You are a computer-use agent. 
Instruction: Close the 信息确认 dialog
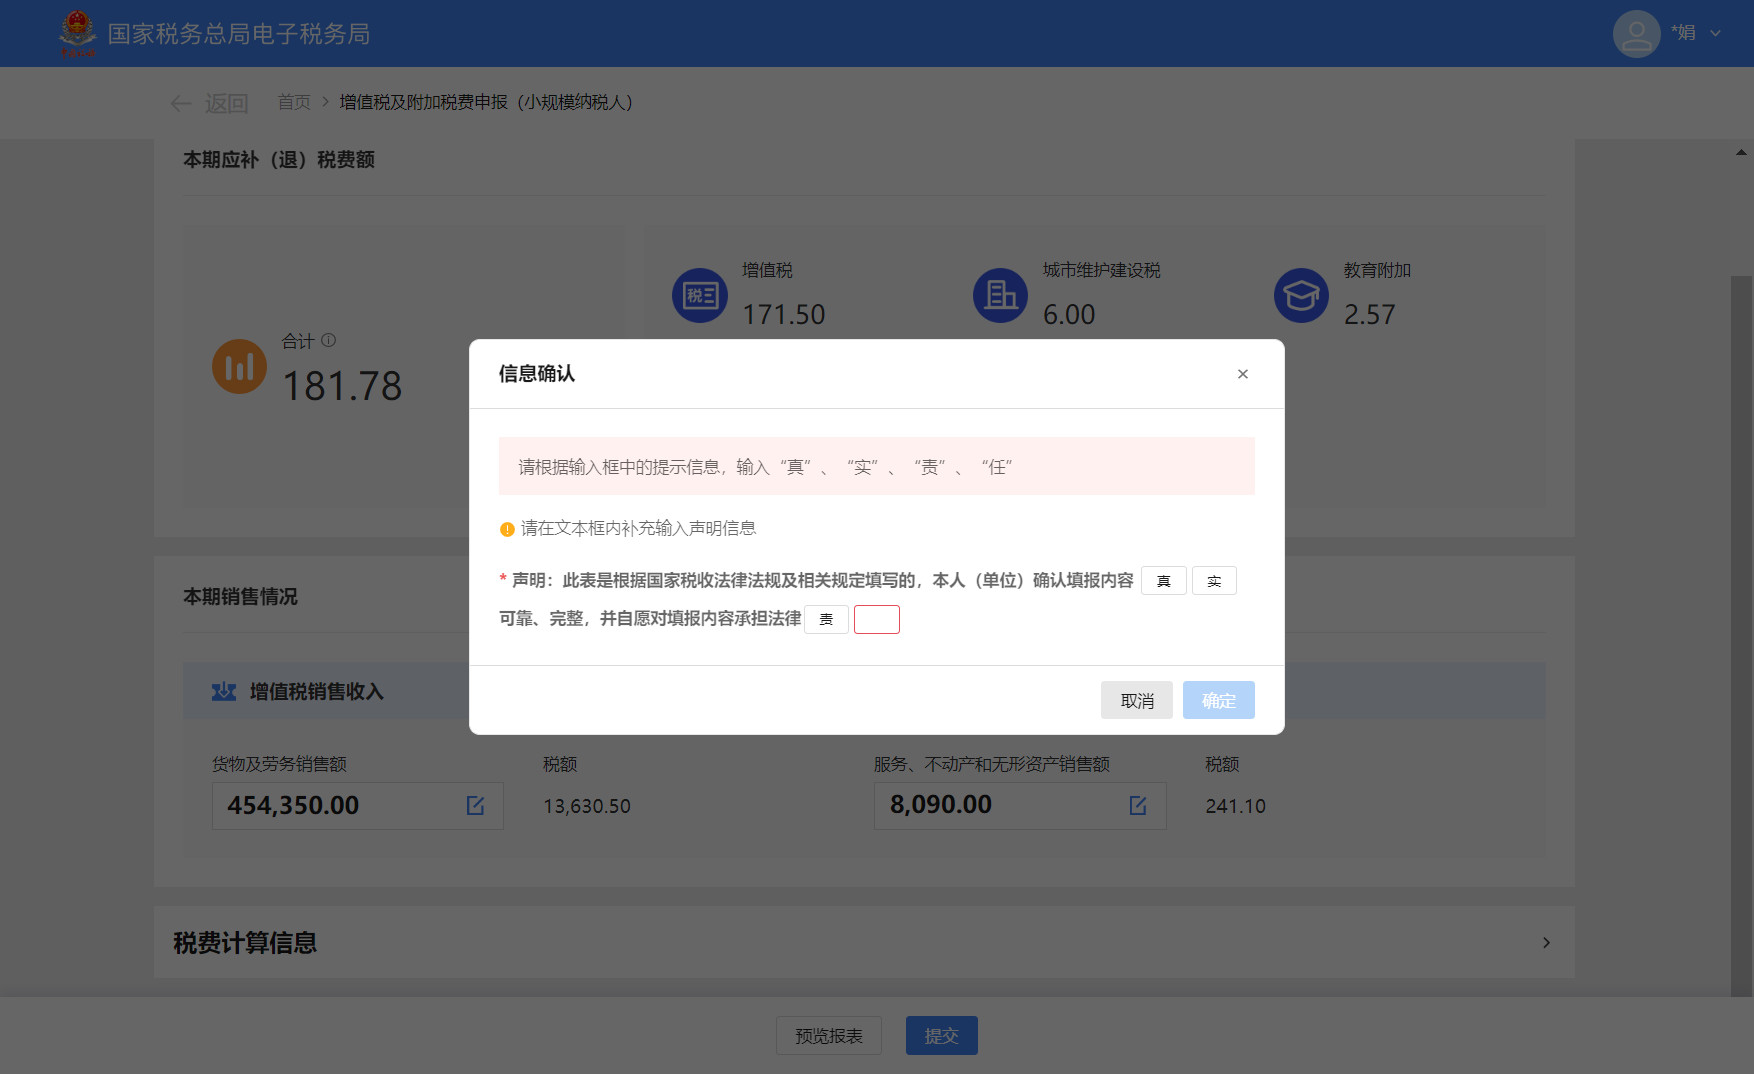point(1242,374)
